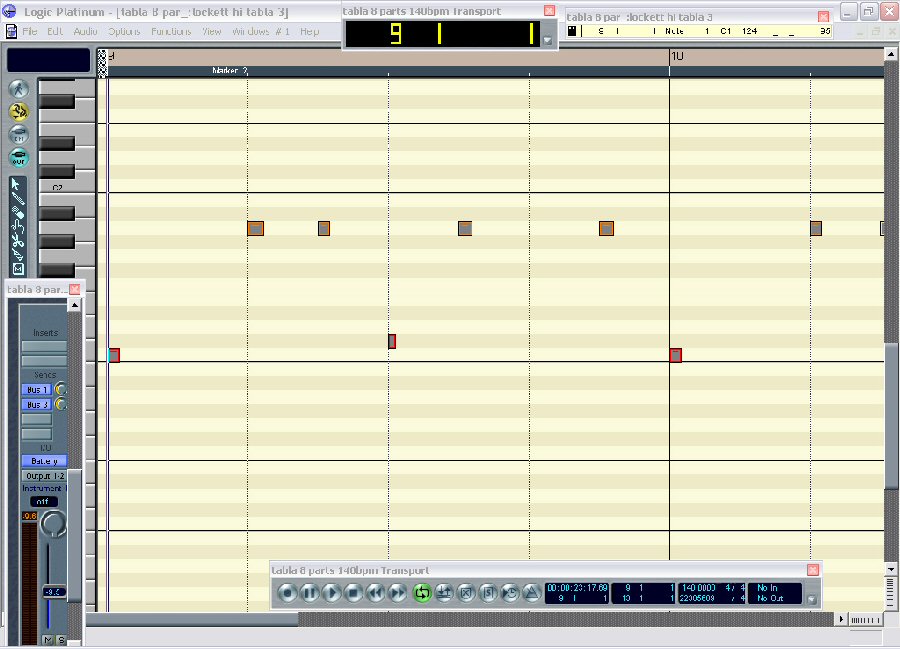This screenshot has height=649, width=900.
Task: Select the Pencil tool
Action: click(x=18, y=199)
